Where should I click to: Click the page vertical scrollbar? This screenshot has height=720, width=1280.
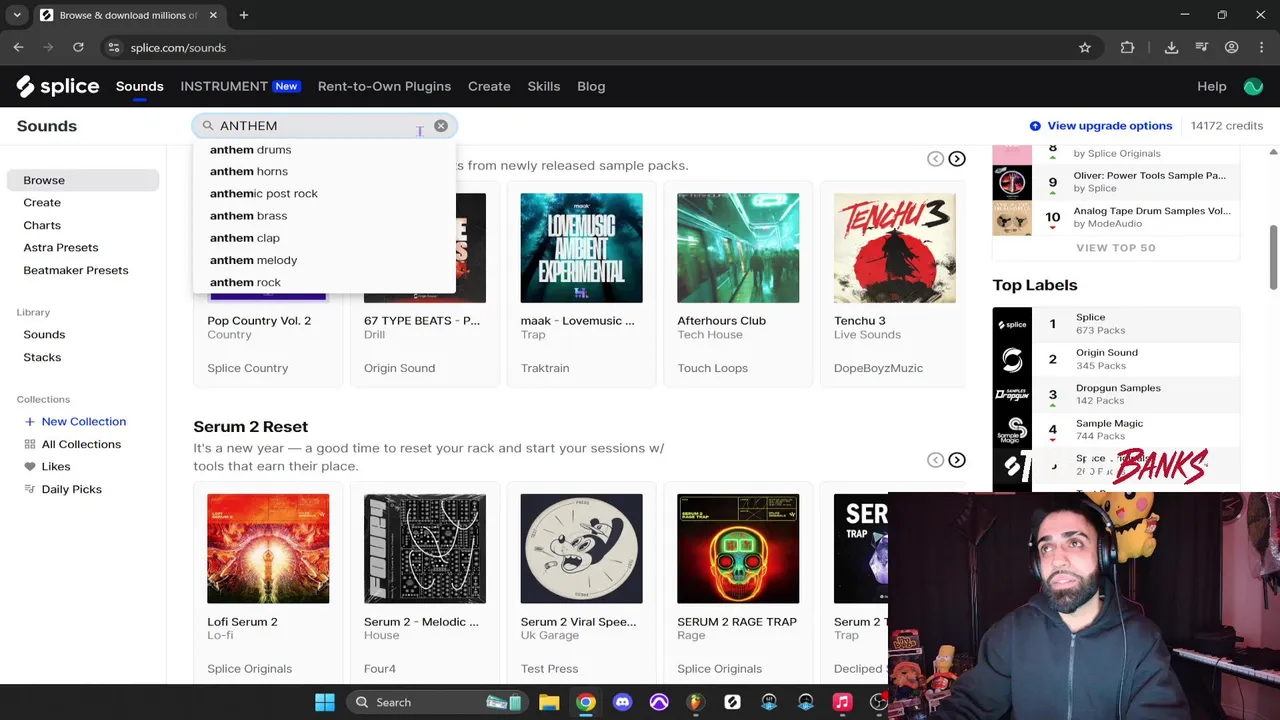1273,260
